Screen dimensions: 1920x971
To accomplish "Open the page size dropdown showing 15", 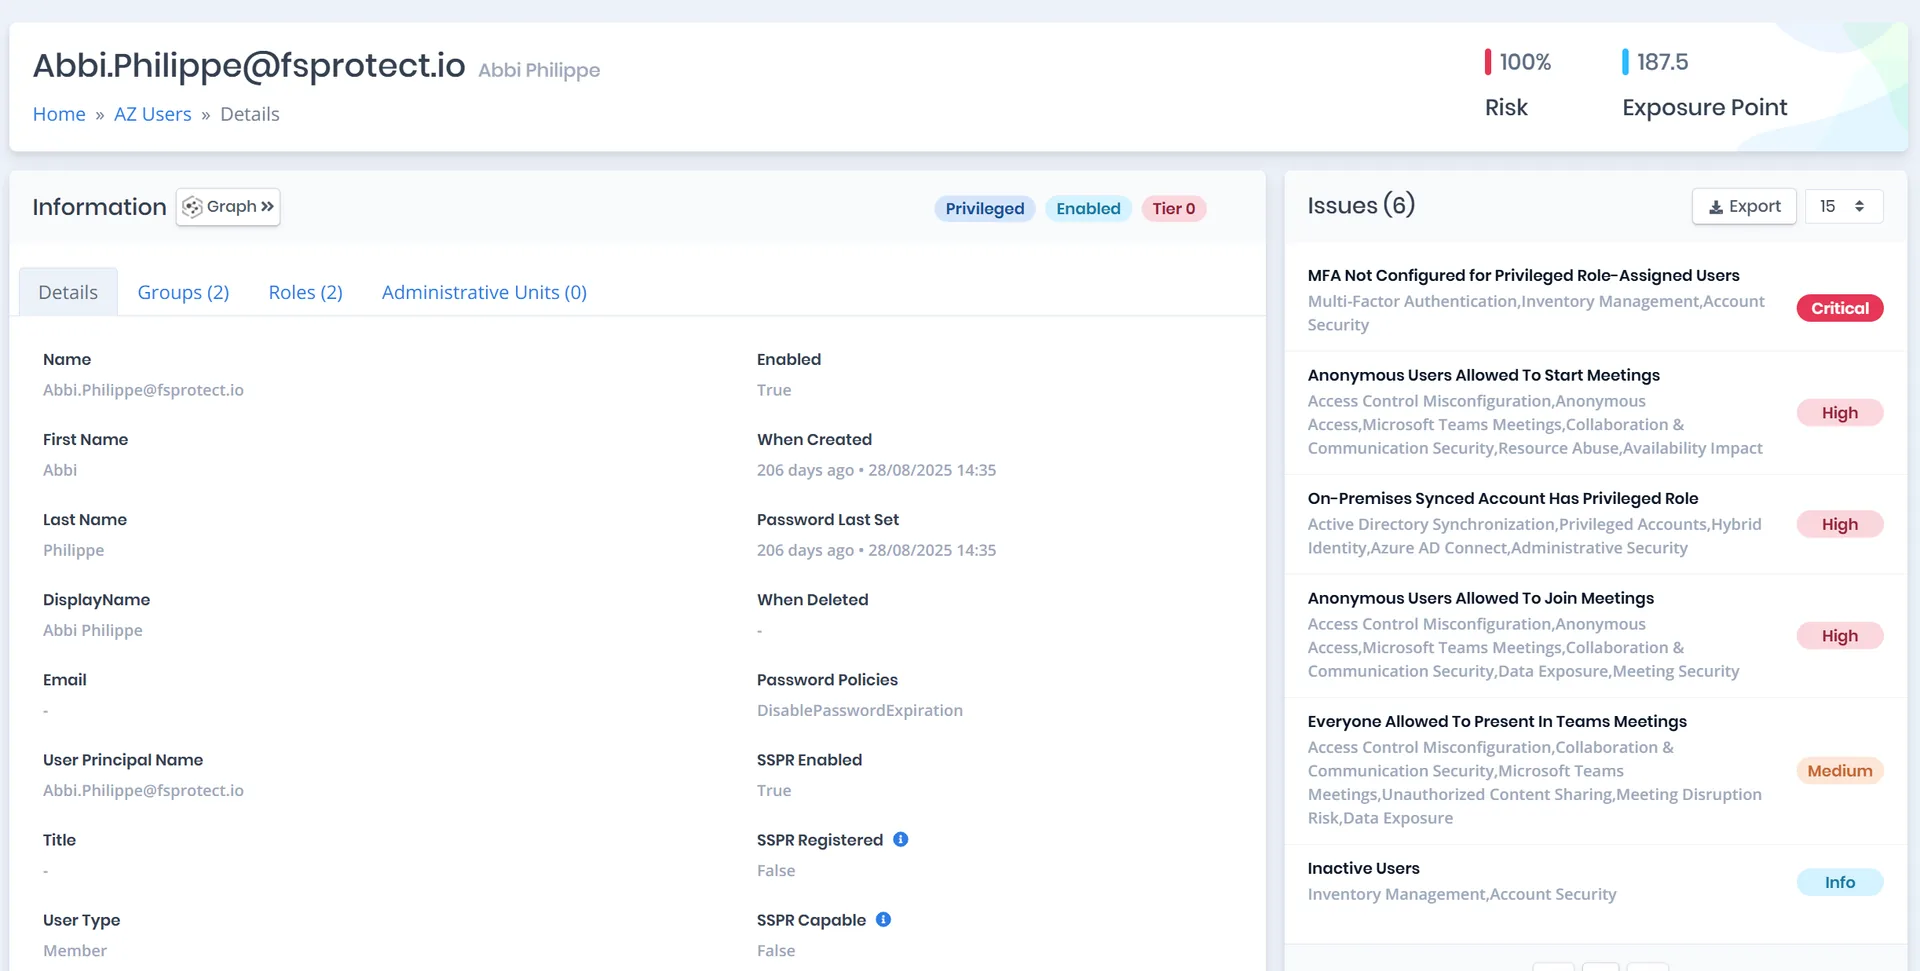I will [x=1843, y=207].
